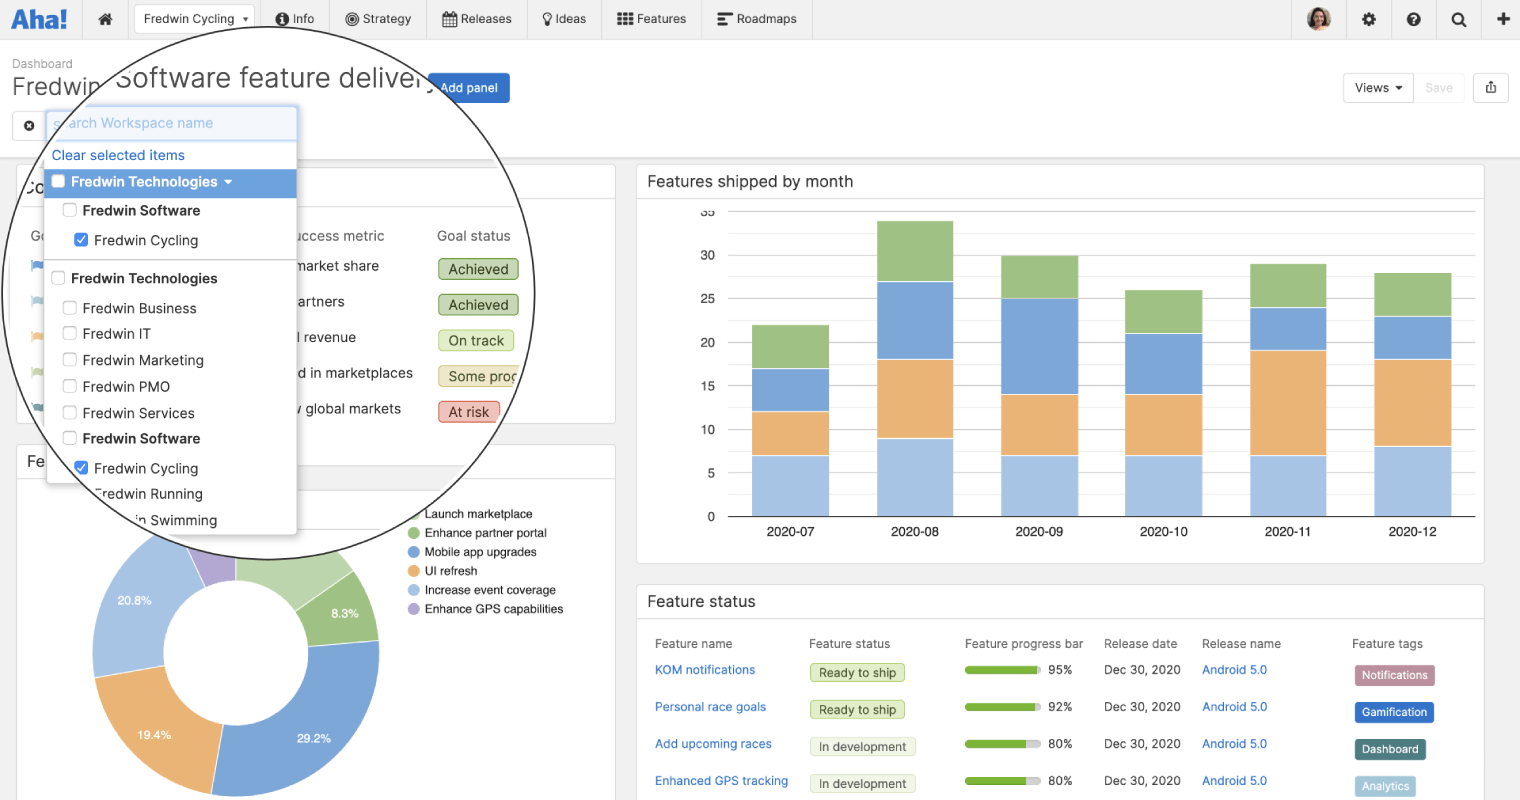Enable the Fredwin Marketing checkbox

click(69, 359)
